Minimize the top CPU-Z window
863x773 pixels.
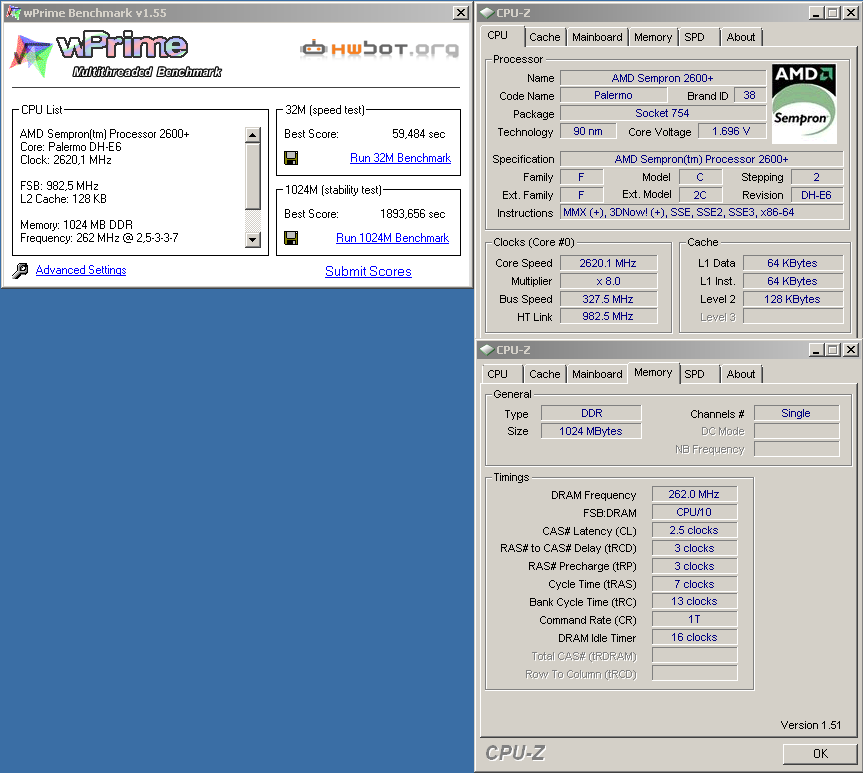[816, 13]
